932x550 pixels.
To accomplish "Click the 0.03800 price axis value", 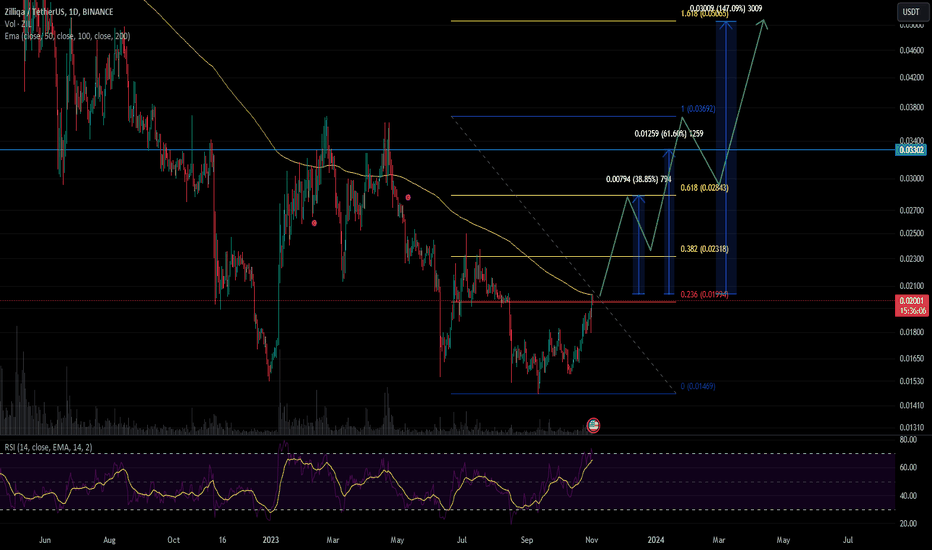I will click(x=911, y=108).
